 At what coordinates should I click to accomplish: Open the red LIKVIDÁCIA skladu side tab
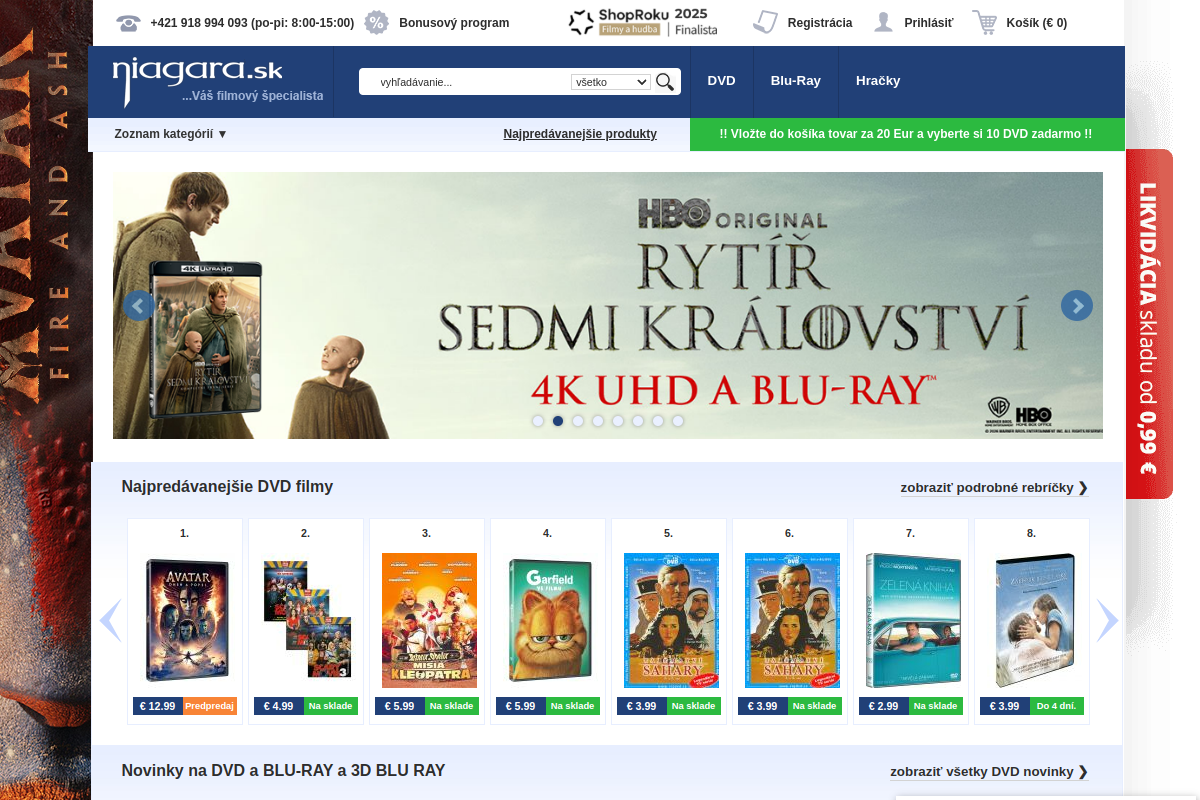[x=1149, y=324]
